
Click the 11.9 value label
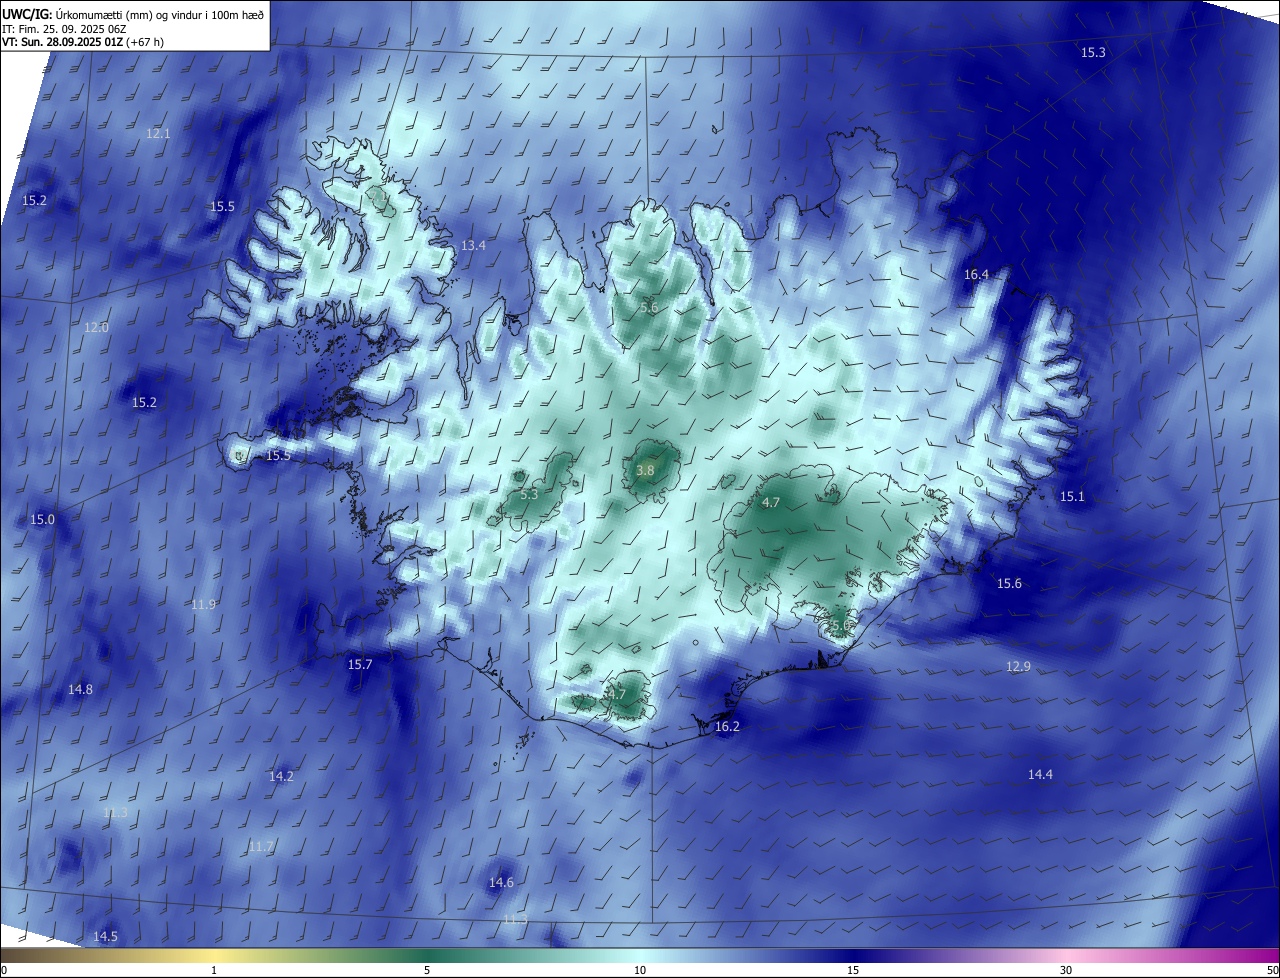coord(203,604)
